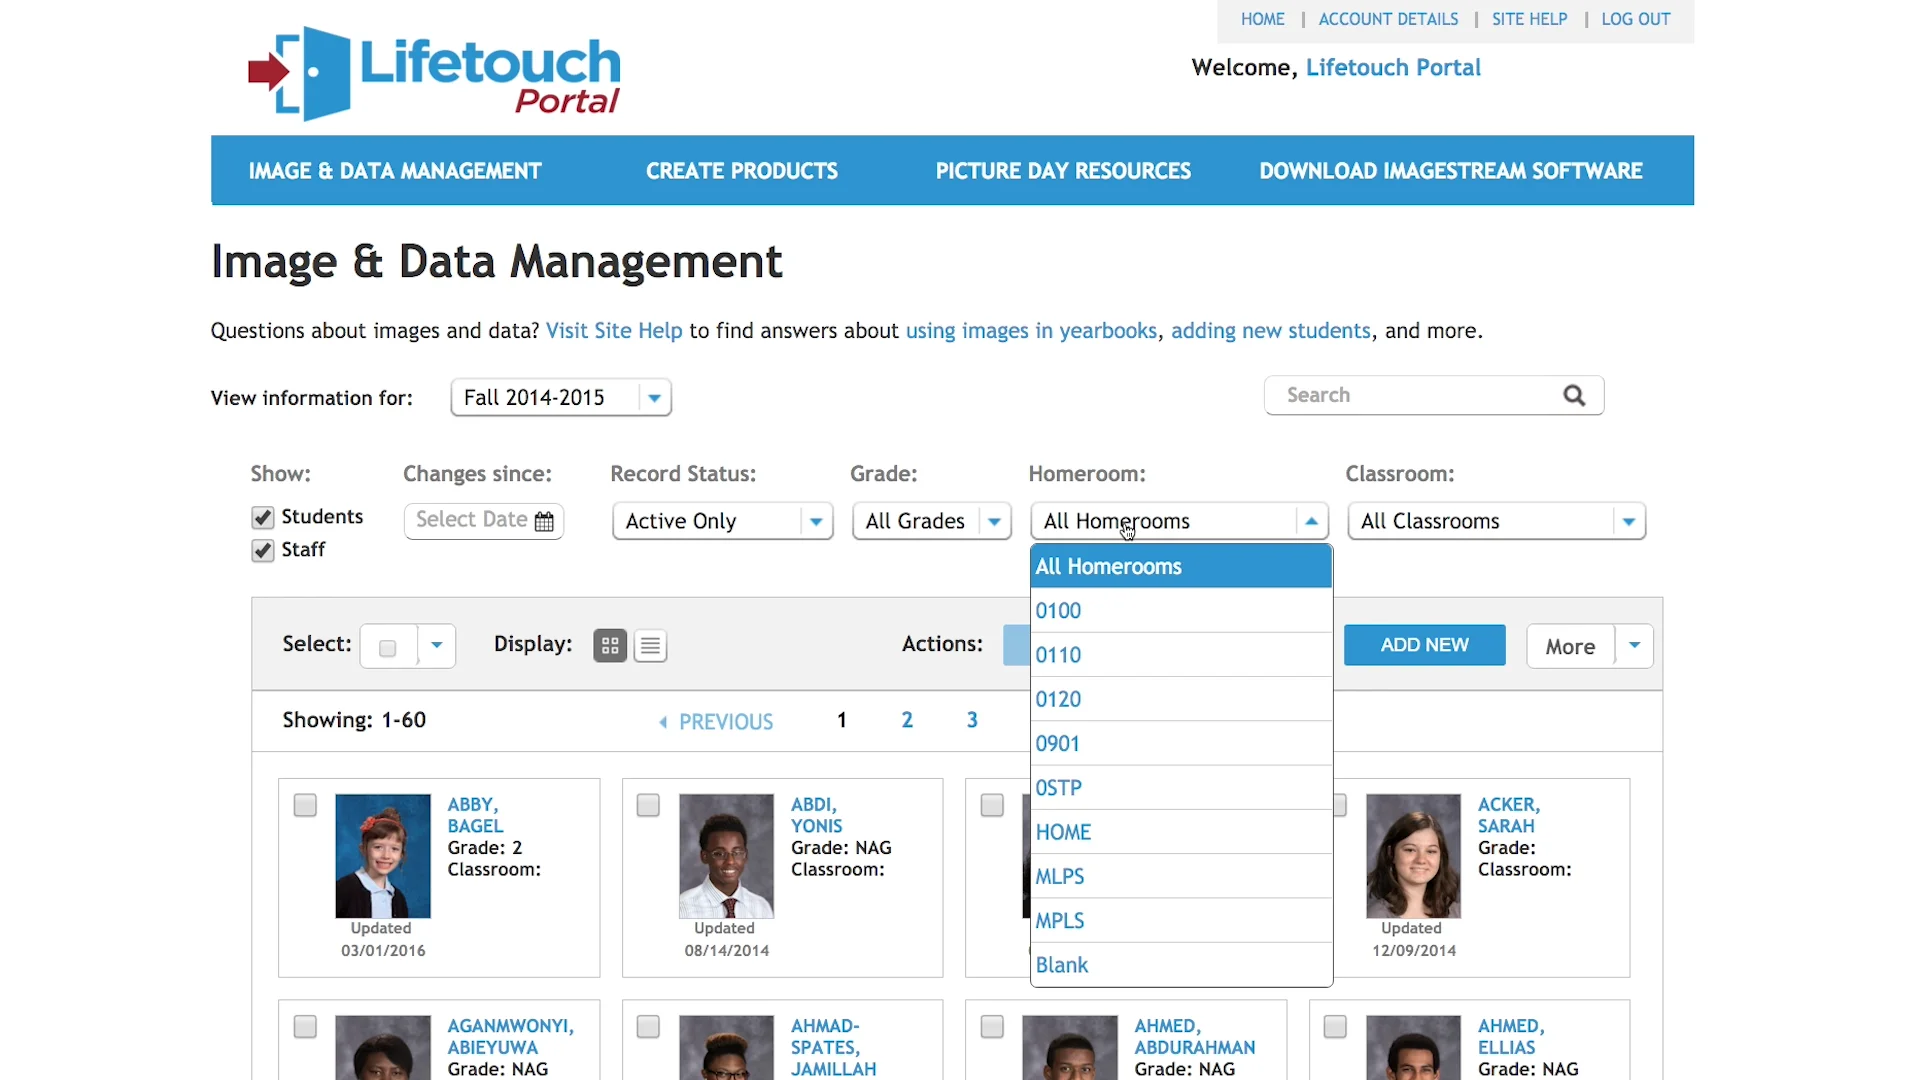
Task: Select checkbox for Abby, Bagel
Action: click(305, 805)
